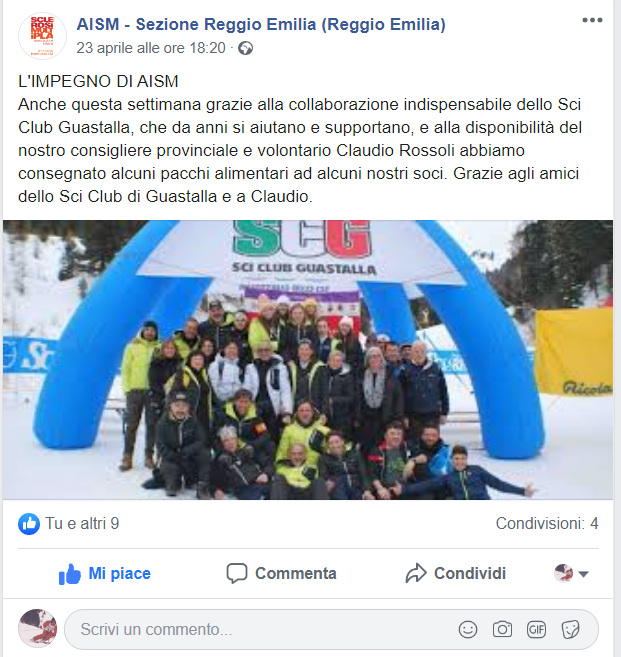Expand the comment-as profile selector arrow

coord(583,574)
